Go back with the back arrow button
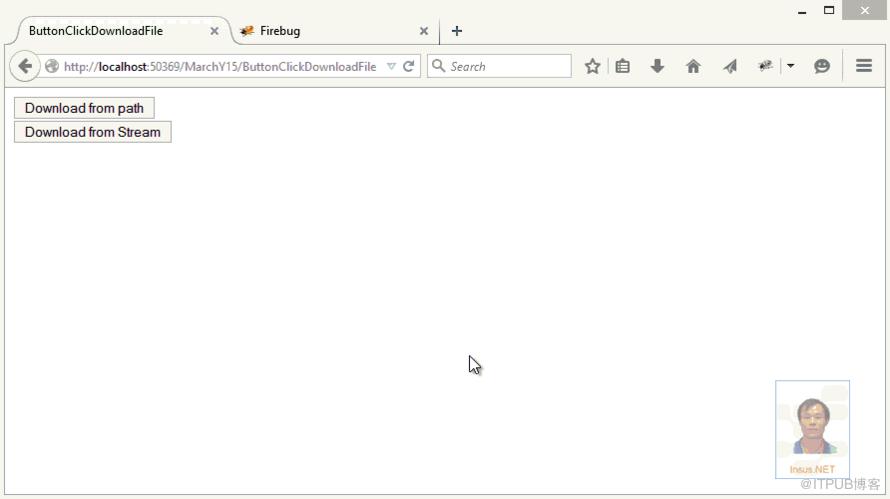890x499 pixels. coord(24,66)
